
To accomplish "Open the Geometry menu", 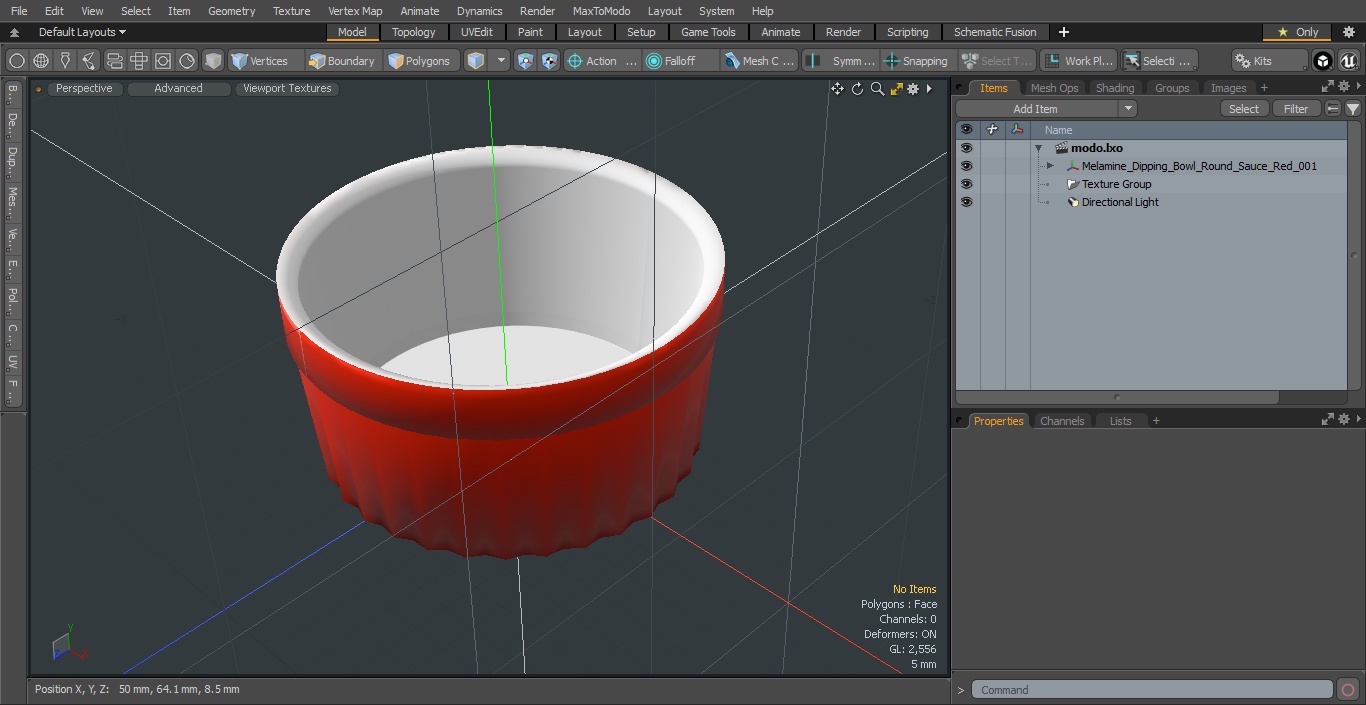I will [231, 11].
